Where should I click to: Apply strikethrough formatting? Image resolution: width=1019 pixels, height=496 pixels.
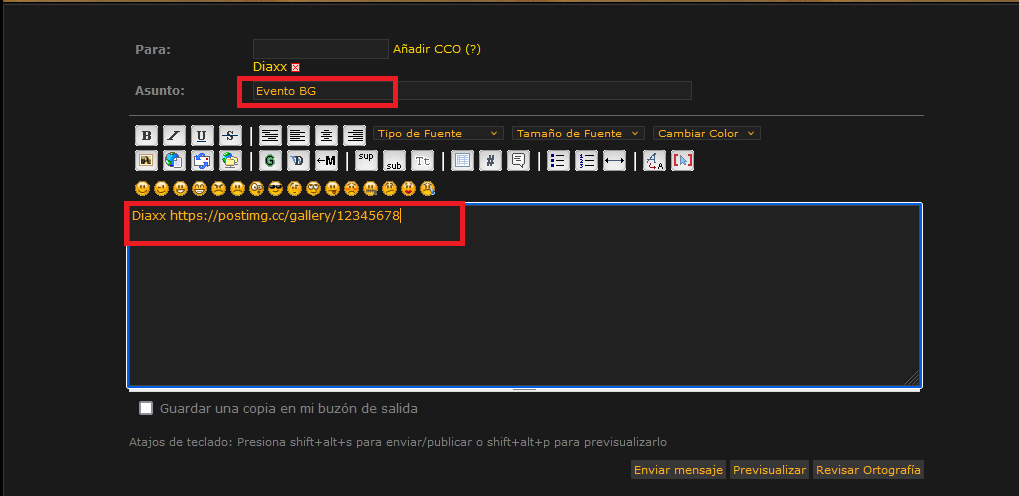pos(230,135)
